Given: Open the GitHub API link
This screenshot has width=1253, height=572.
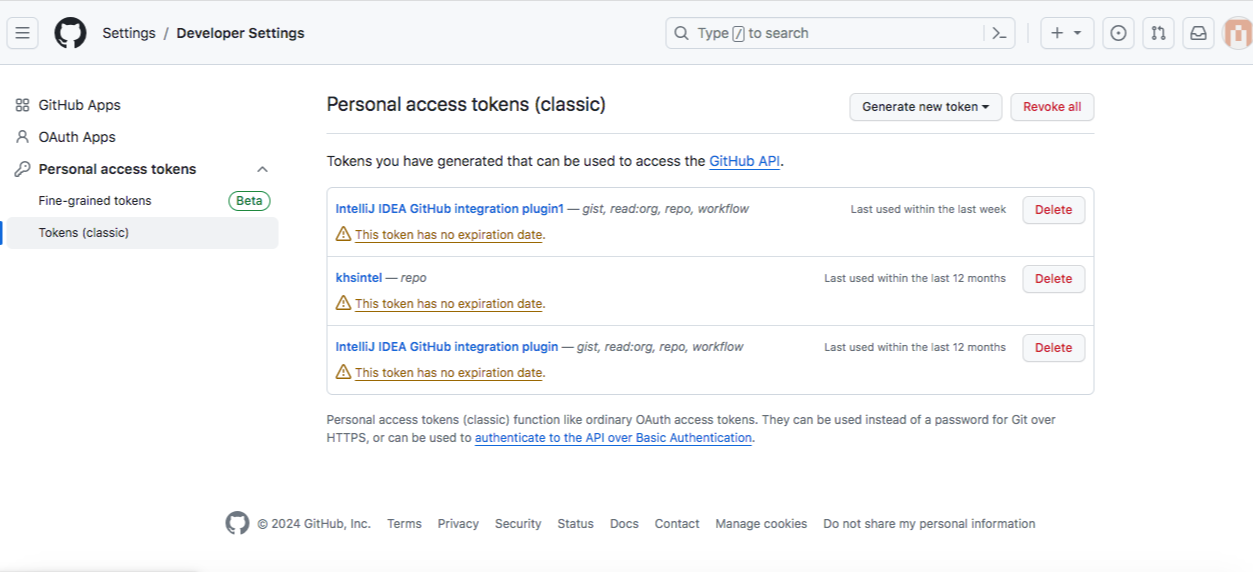Looking at the screenshot, I should pos(744,161).
